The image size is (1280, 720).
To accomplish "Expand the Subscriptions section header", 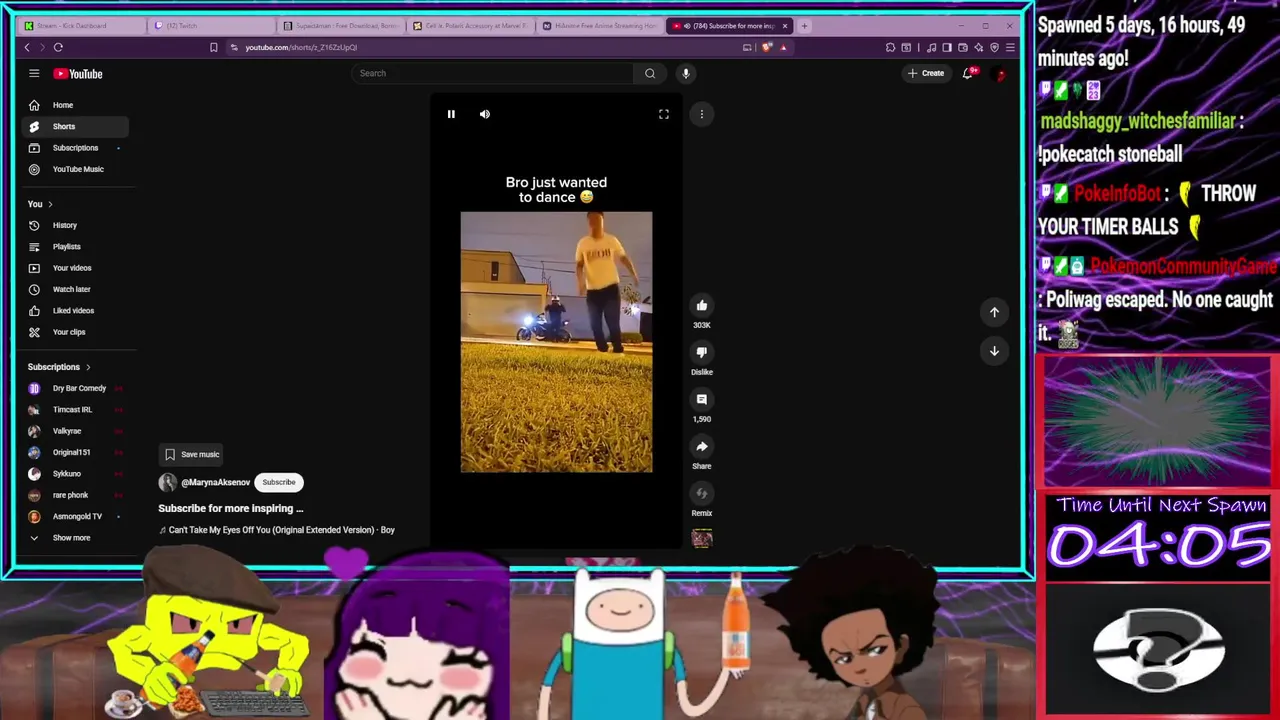I will pyautogui.click(x=59, y=367).
